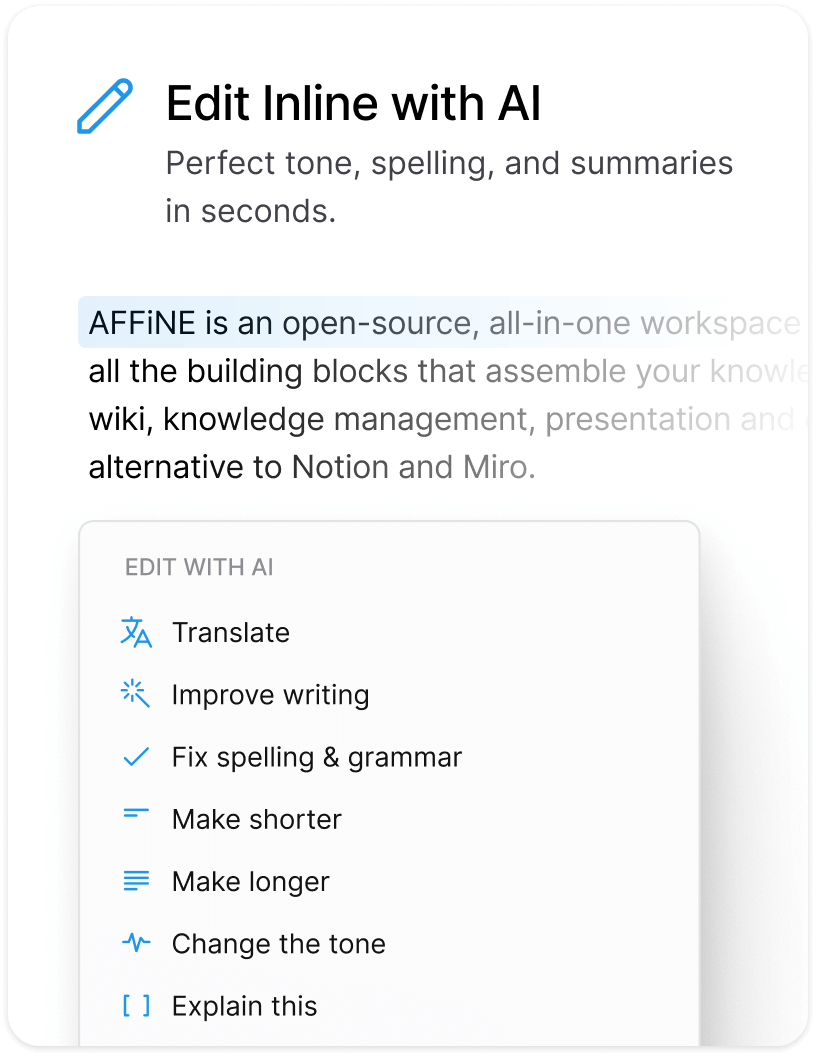816x1056 pixels.
Task: Click the stacked-lines icon for Make longer
Action: [137, 881]
